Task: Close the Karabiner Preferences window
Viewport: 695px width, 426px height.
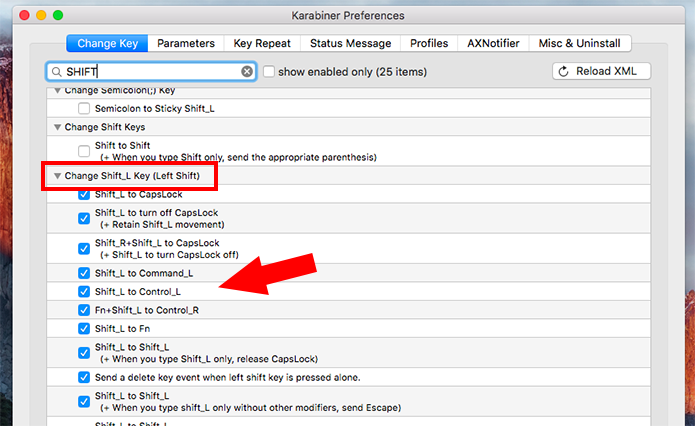Action: (24, 16)
